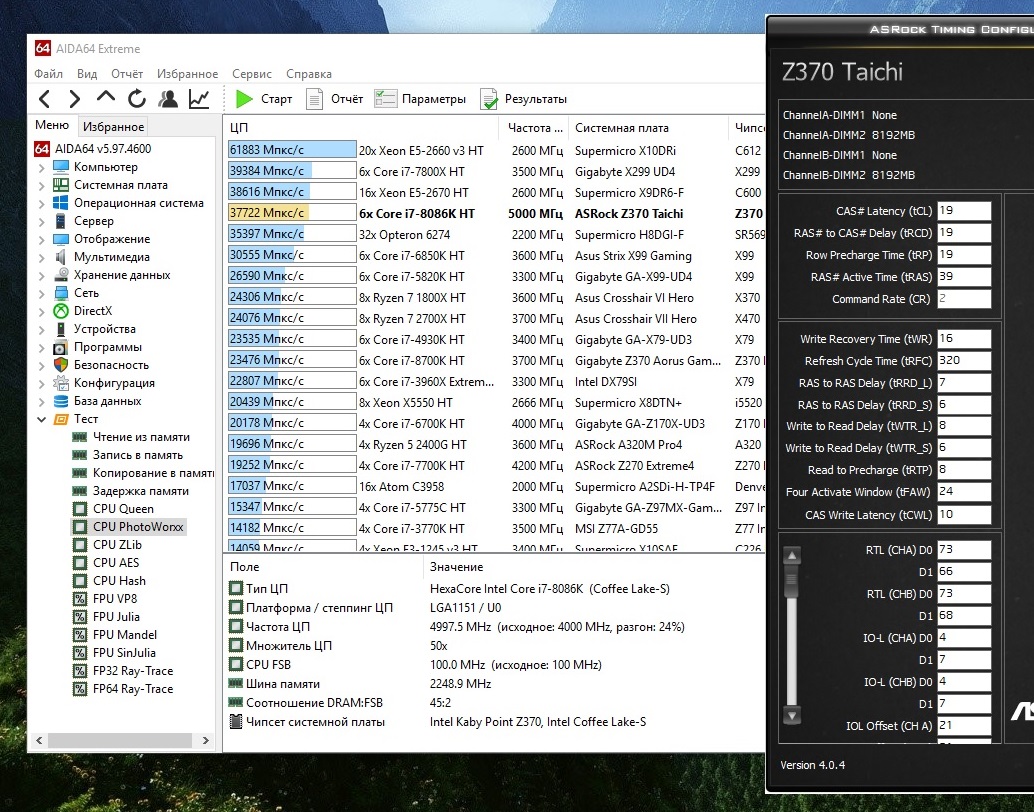Select FP32 Ray-Trace benchmark
This screenshot has height=812, width=1034.
[133, 671]
